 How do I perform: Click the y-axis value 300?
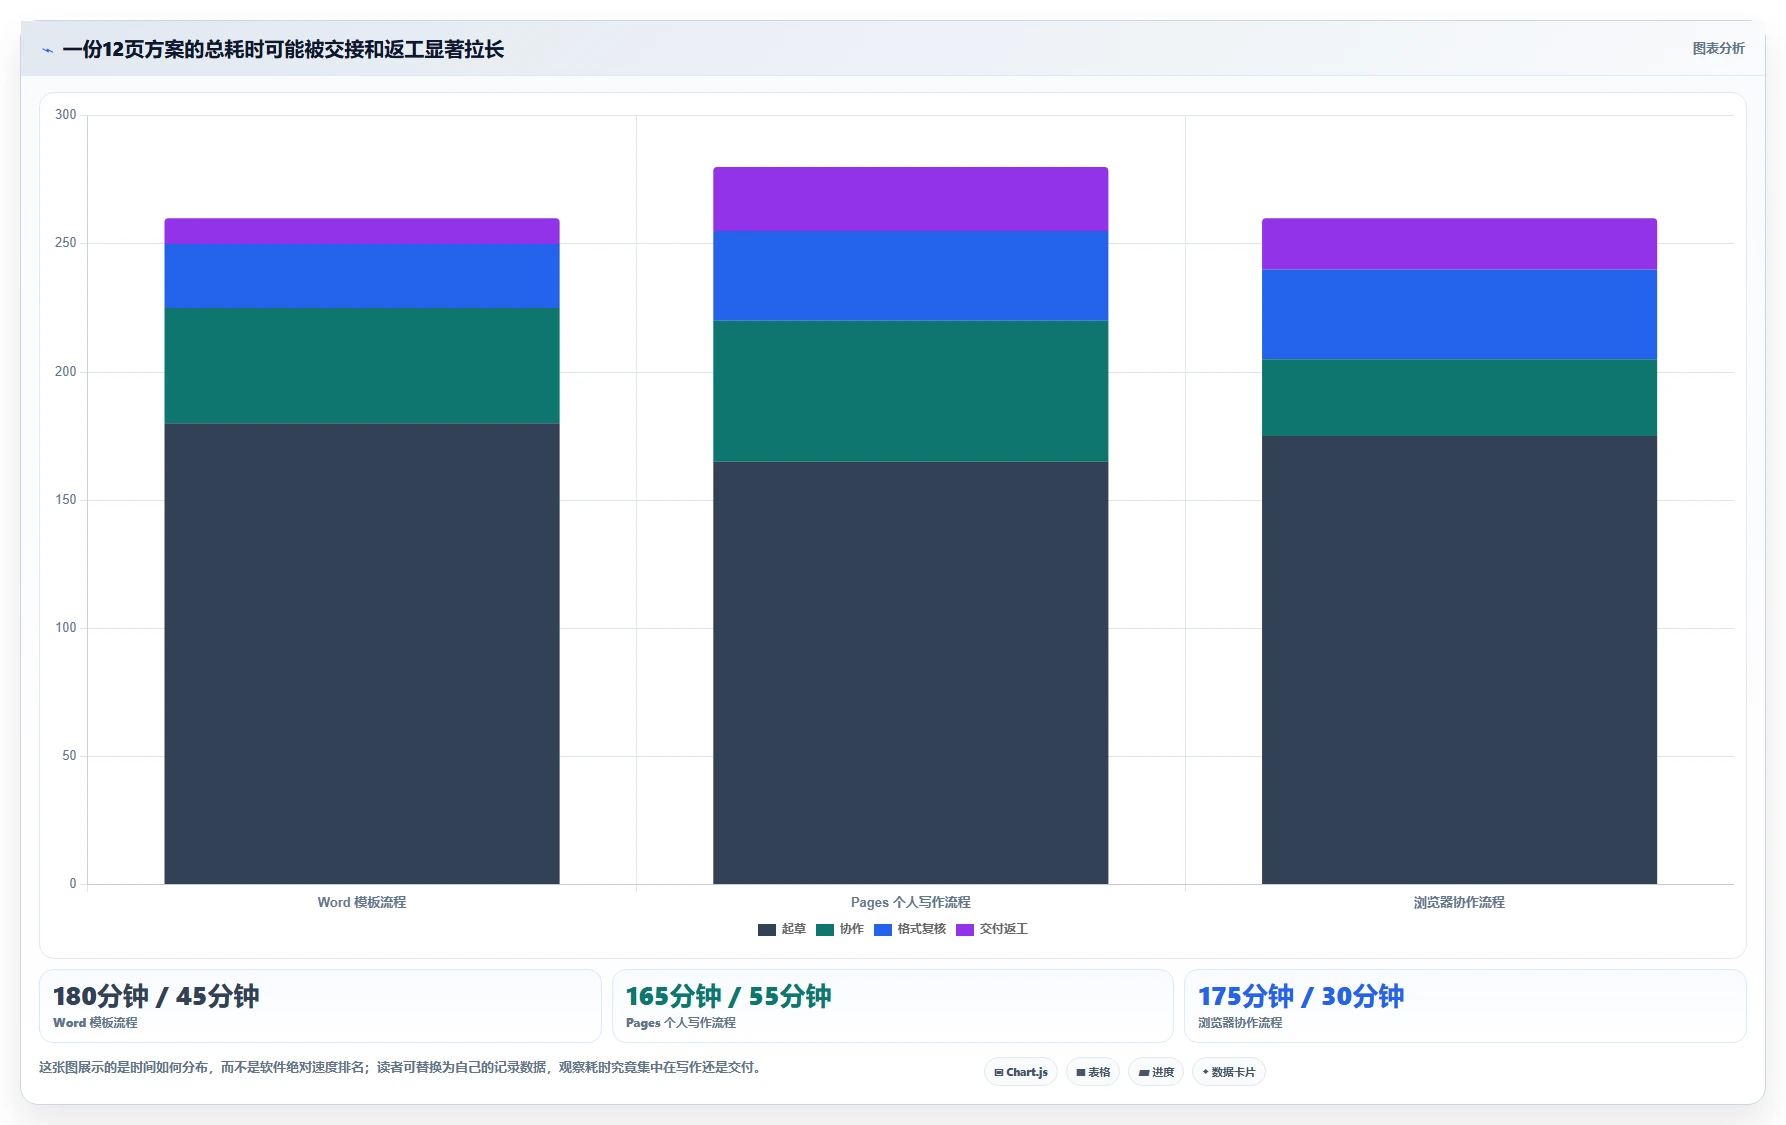click(x=66, y=115)
